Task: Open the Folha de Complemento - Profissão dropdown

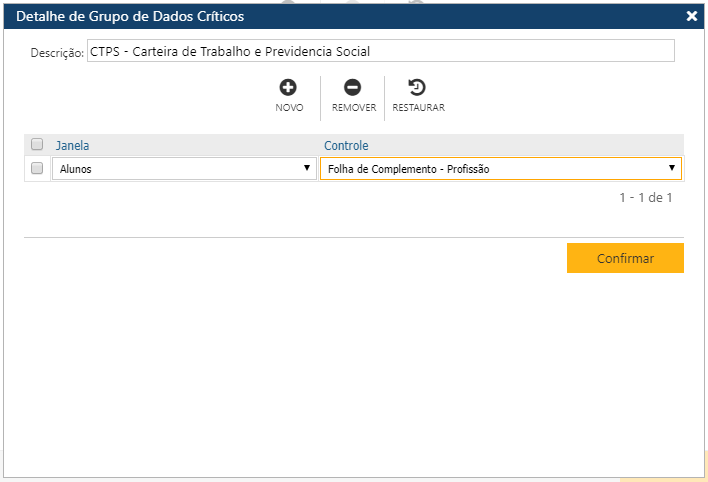Action: coord(495,169)
